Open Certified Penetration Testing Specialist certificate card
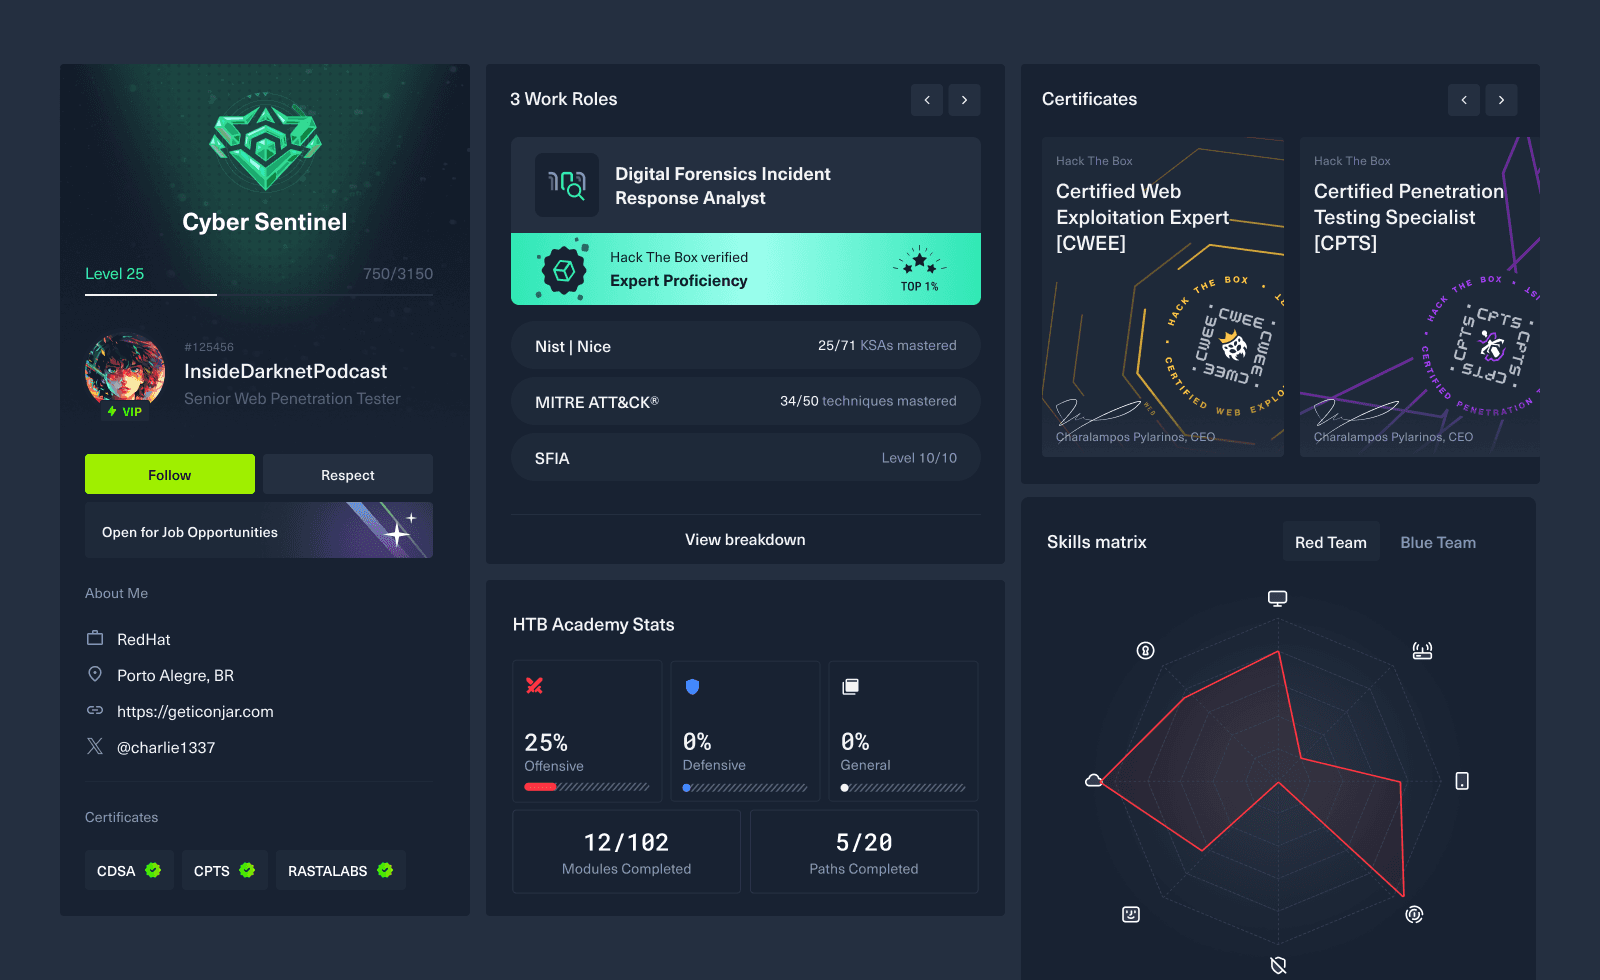Screen dimensions: 1600x980 [x=1420, y=297]
